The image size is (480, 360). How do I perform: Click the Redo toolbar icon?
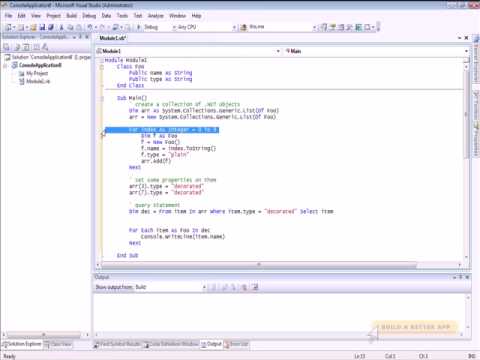pyautogui.click(x=102, y=27)
